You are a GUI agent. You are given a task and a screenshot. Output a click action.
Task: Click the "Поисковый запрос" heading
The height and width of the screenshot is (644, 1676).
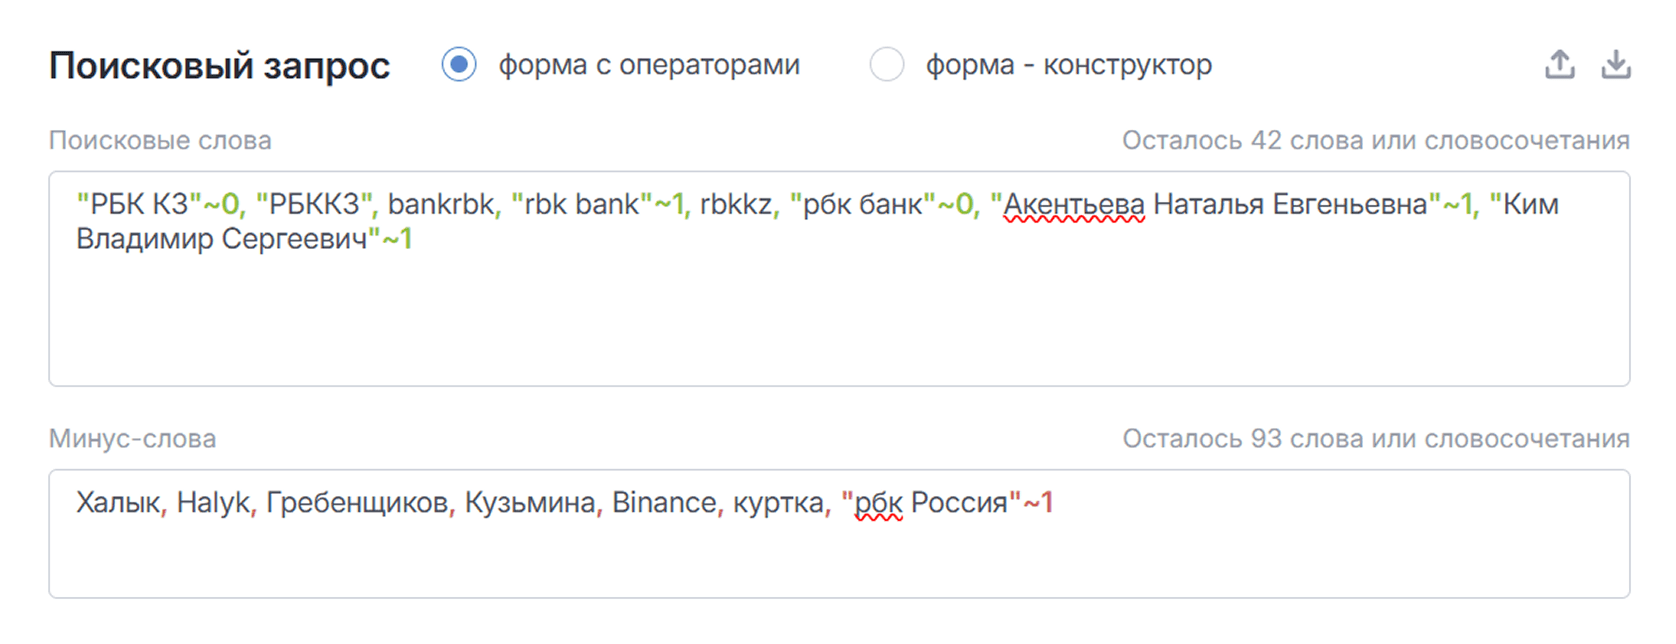(220, 65)
